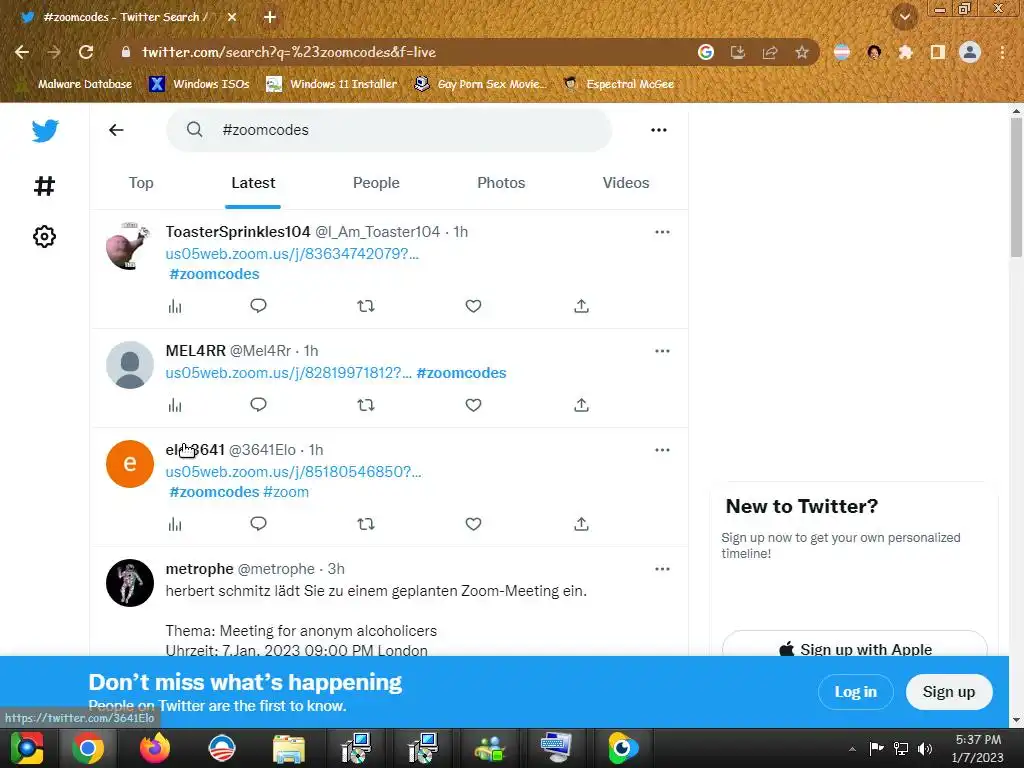Share the MEL4RR tweet

[x=581, y=405]
